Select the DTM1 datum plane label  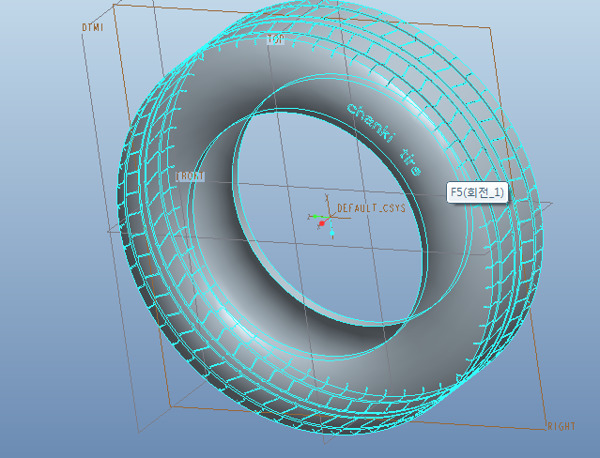(x=93, y=28)
